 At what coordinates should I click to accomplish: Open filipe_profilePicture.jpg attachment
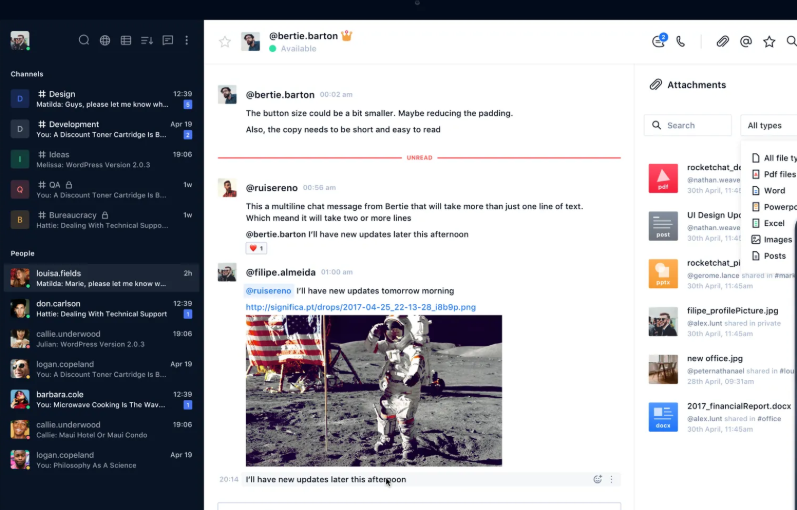coord(722,321)
